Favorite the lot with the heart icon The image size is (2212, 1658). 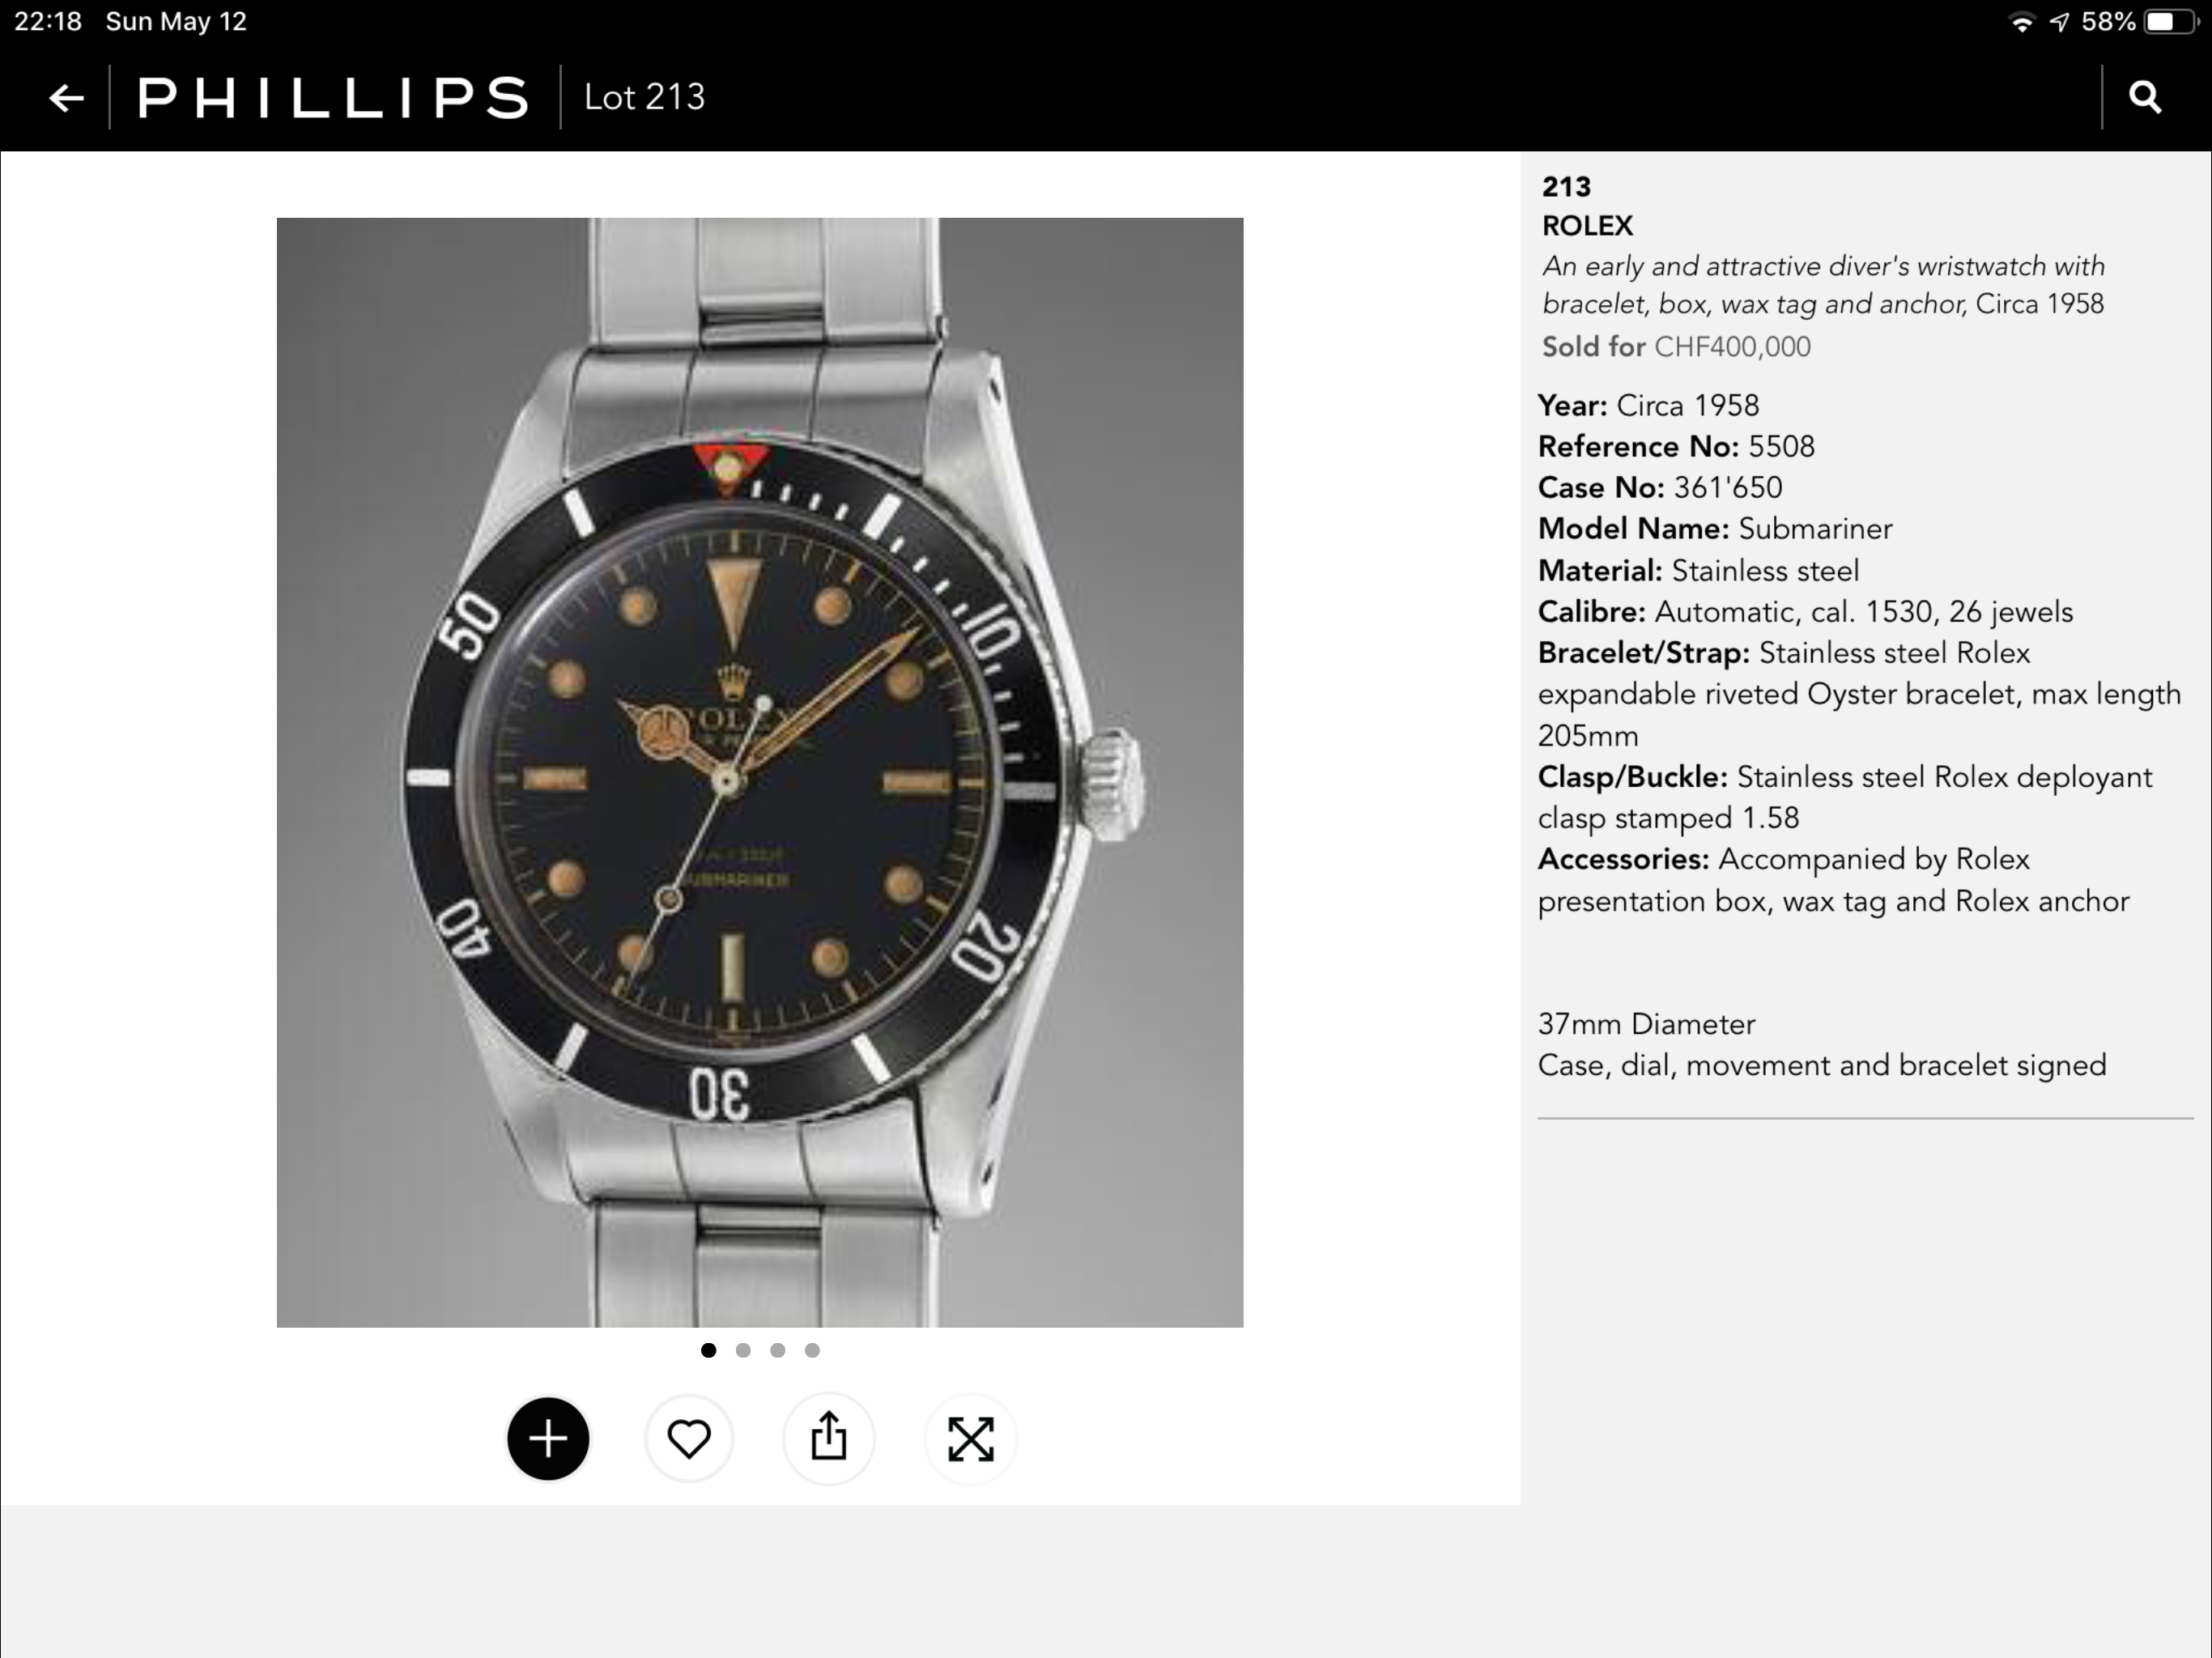(x=689, y=1439)
